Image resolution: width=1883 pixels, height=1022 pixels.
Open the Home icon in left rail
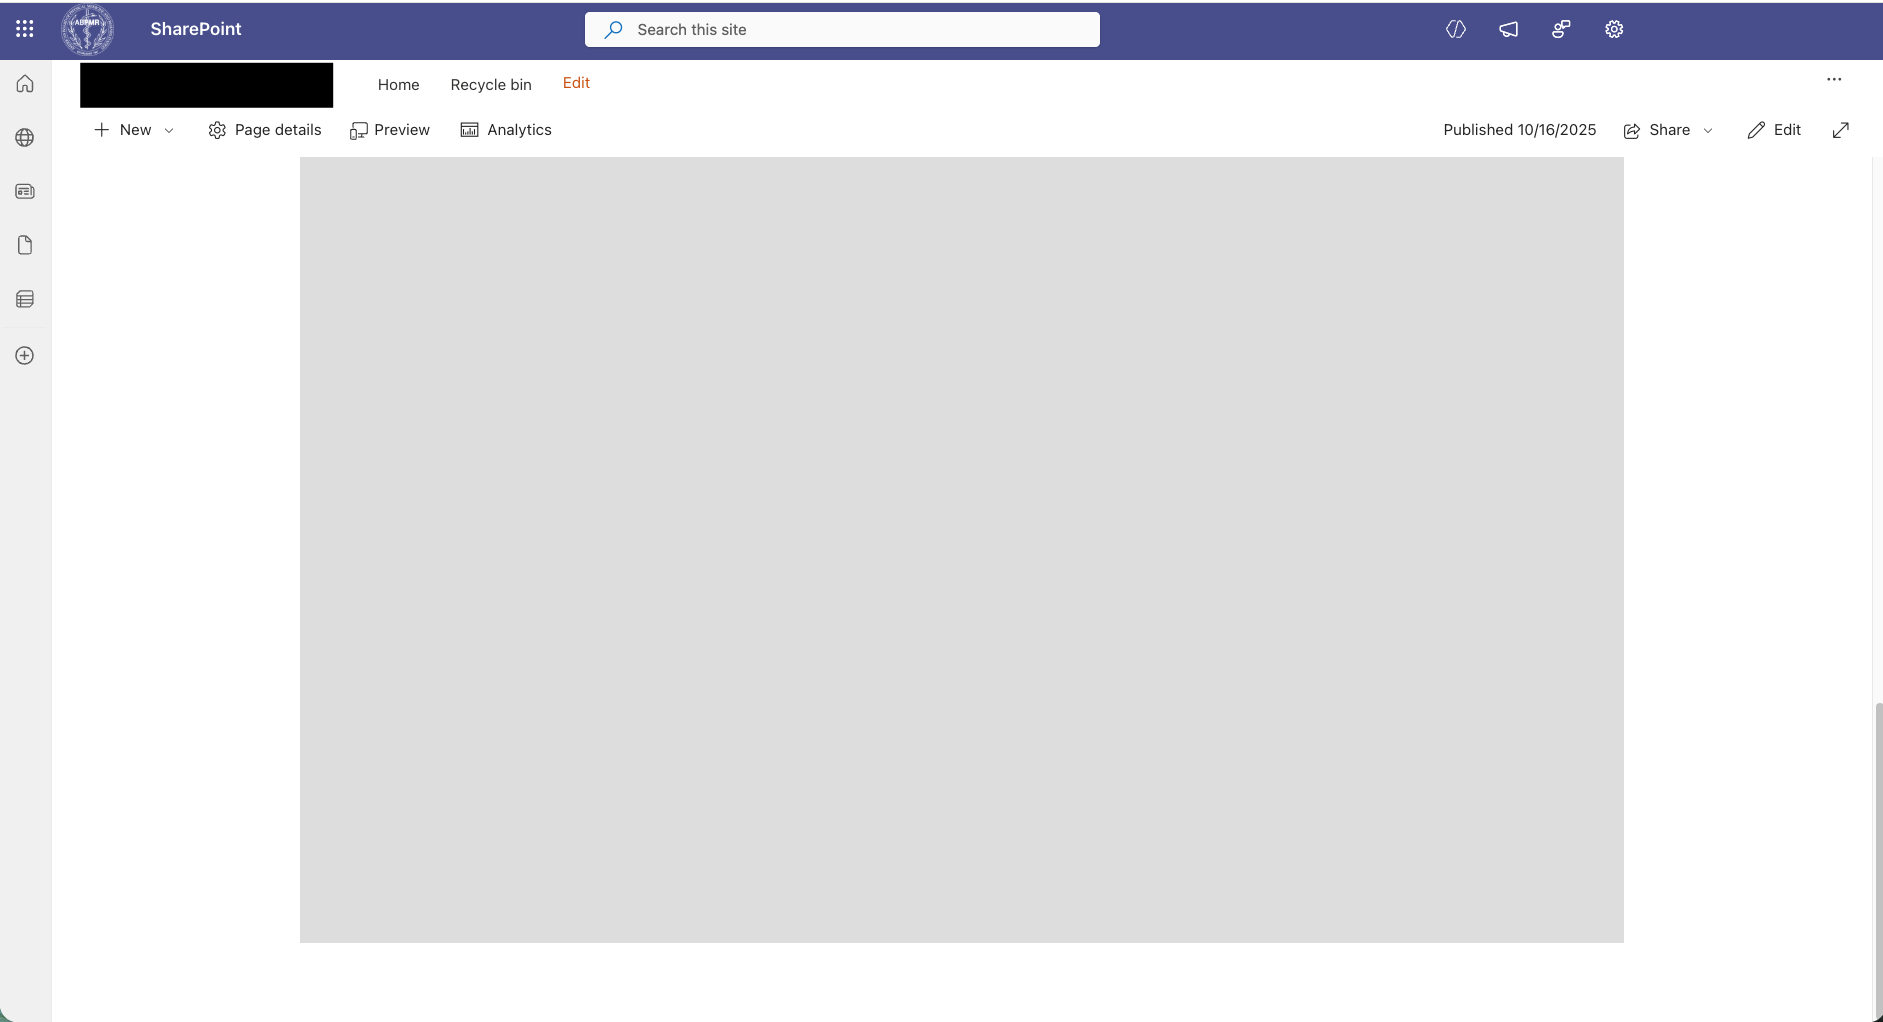click(x=25, y=84)
